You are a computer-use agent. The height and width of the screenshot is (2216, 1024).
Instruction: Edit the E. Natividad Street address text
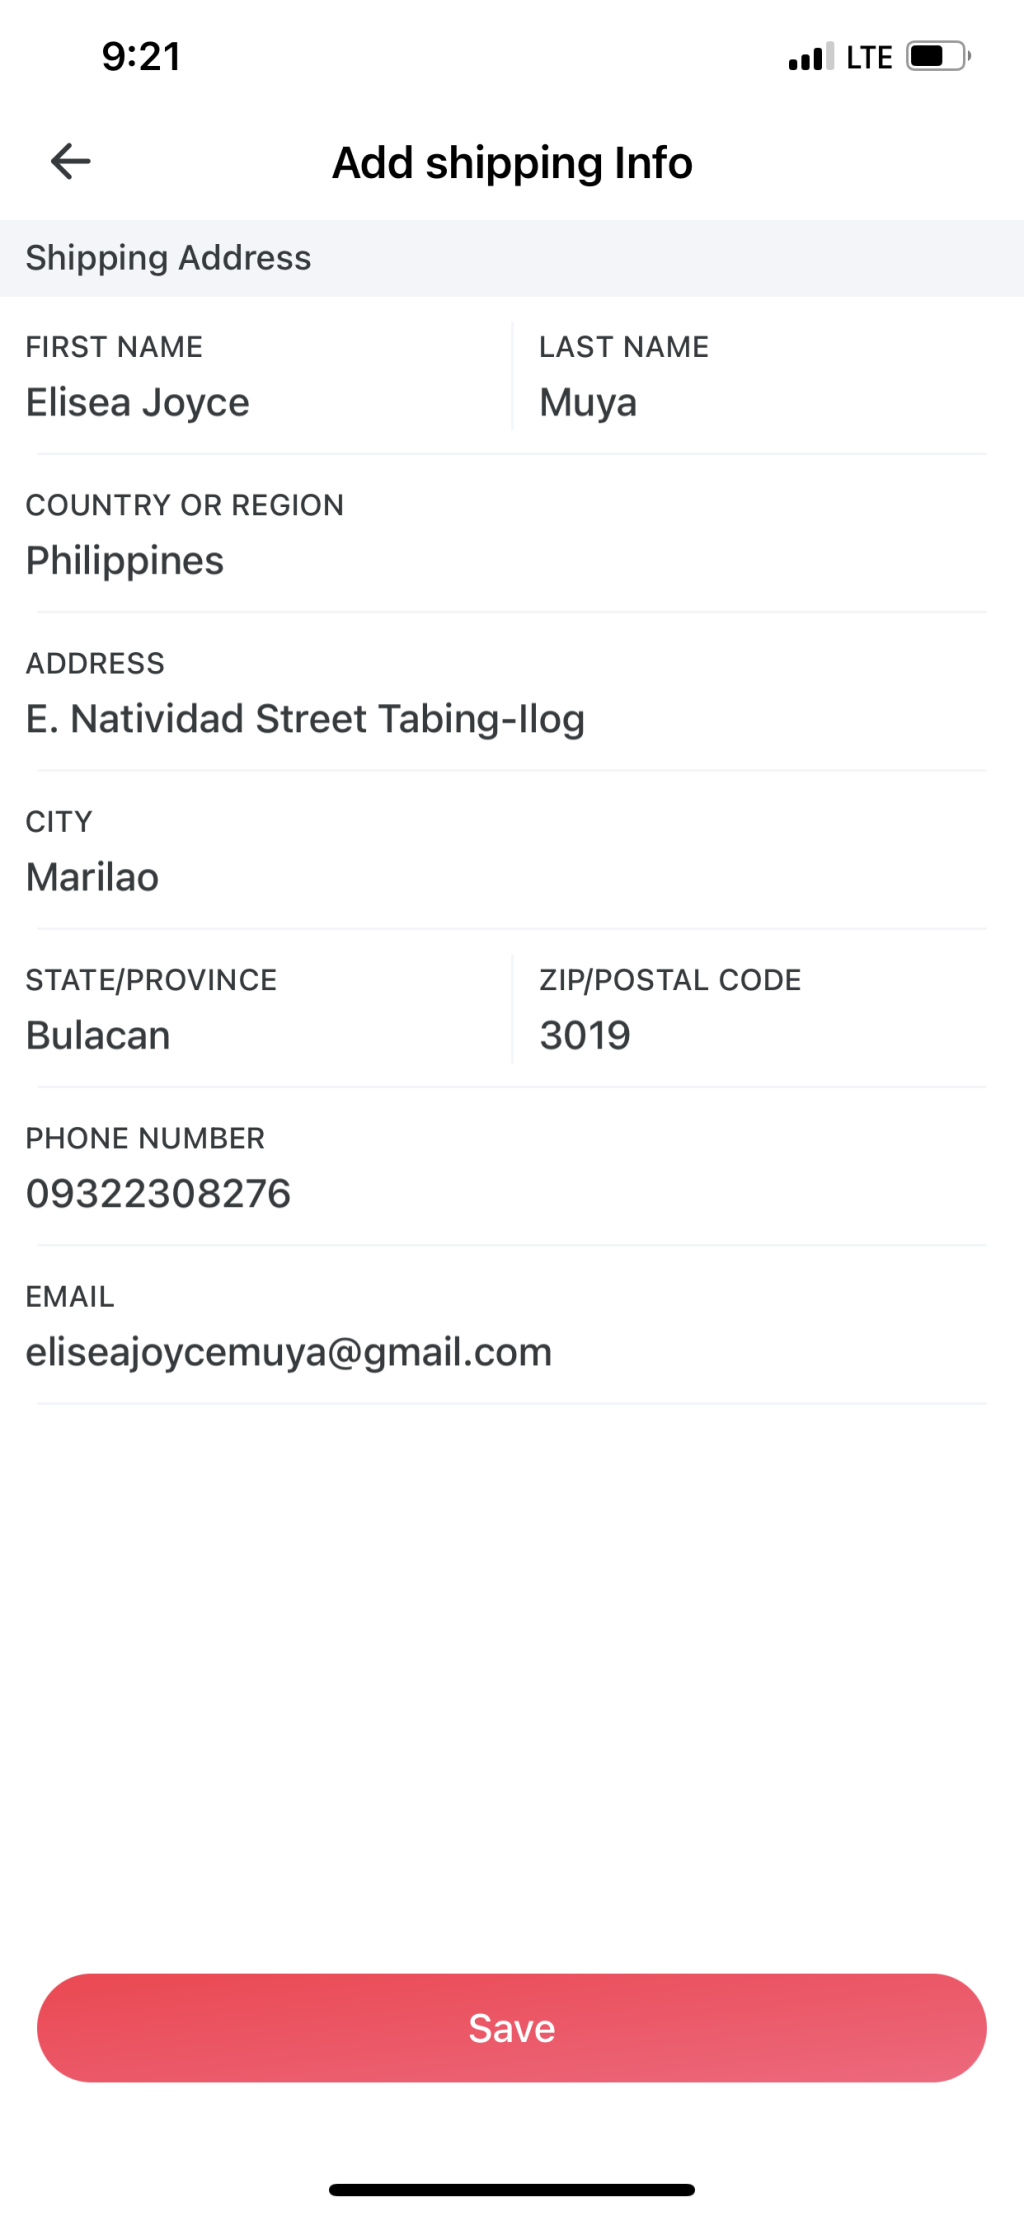click(305, 719)
